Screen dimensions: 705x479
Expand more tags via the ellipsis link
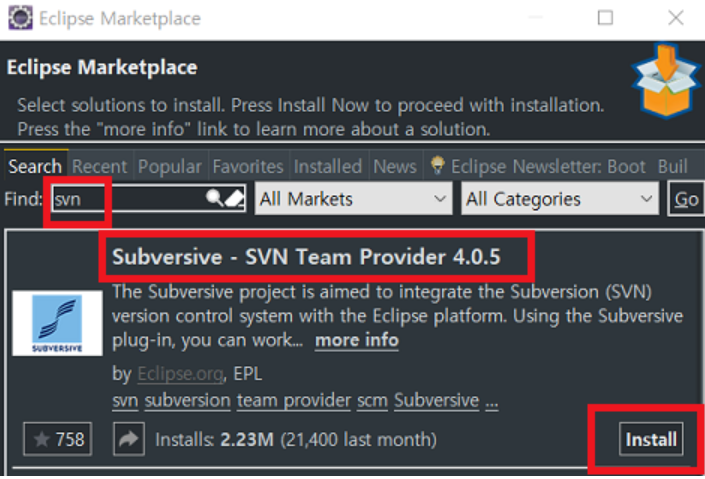coord(492,402)
